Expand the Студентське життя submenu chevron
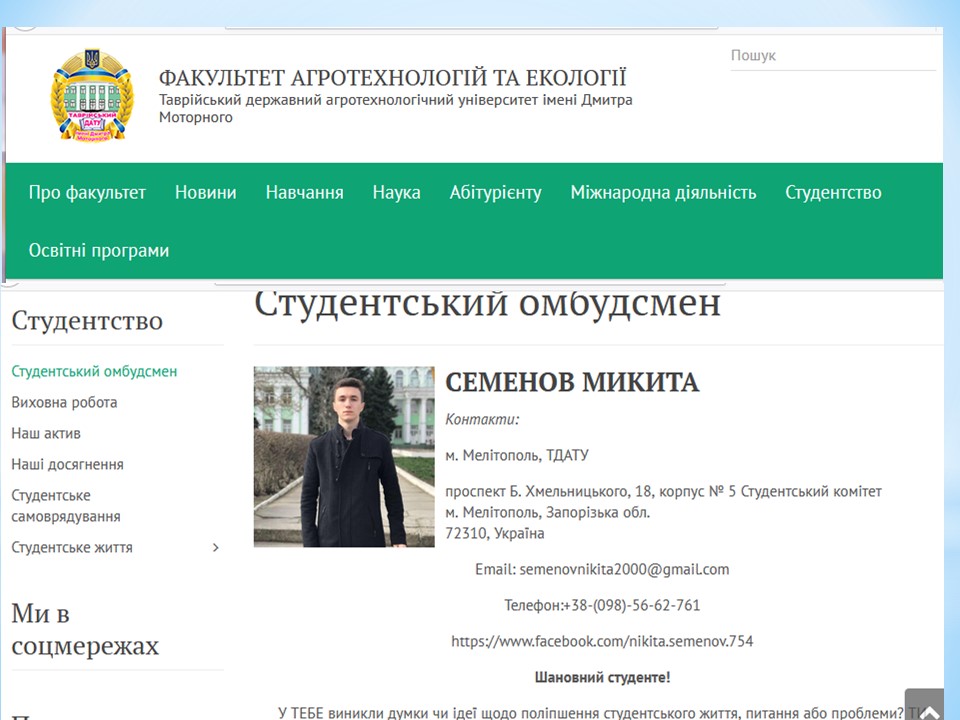 point(216,548)
